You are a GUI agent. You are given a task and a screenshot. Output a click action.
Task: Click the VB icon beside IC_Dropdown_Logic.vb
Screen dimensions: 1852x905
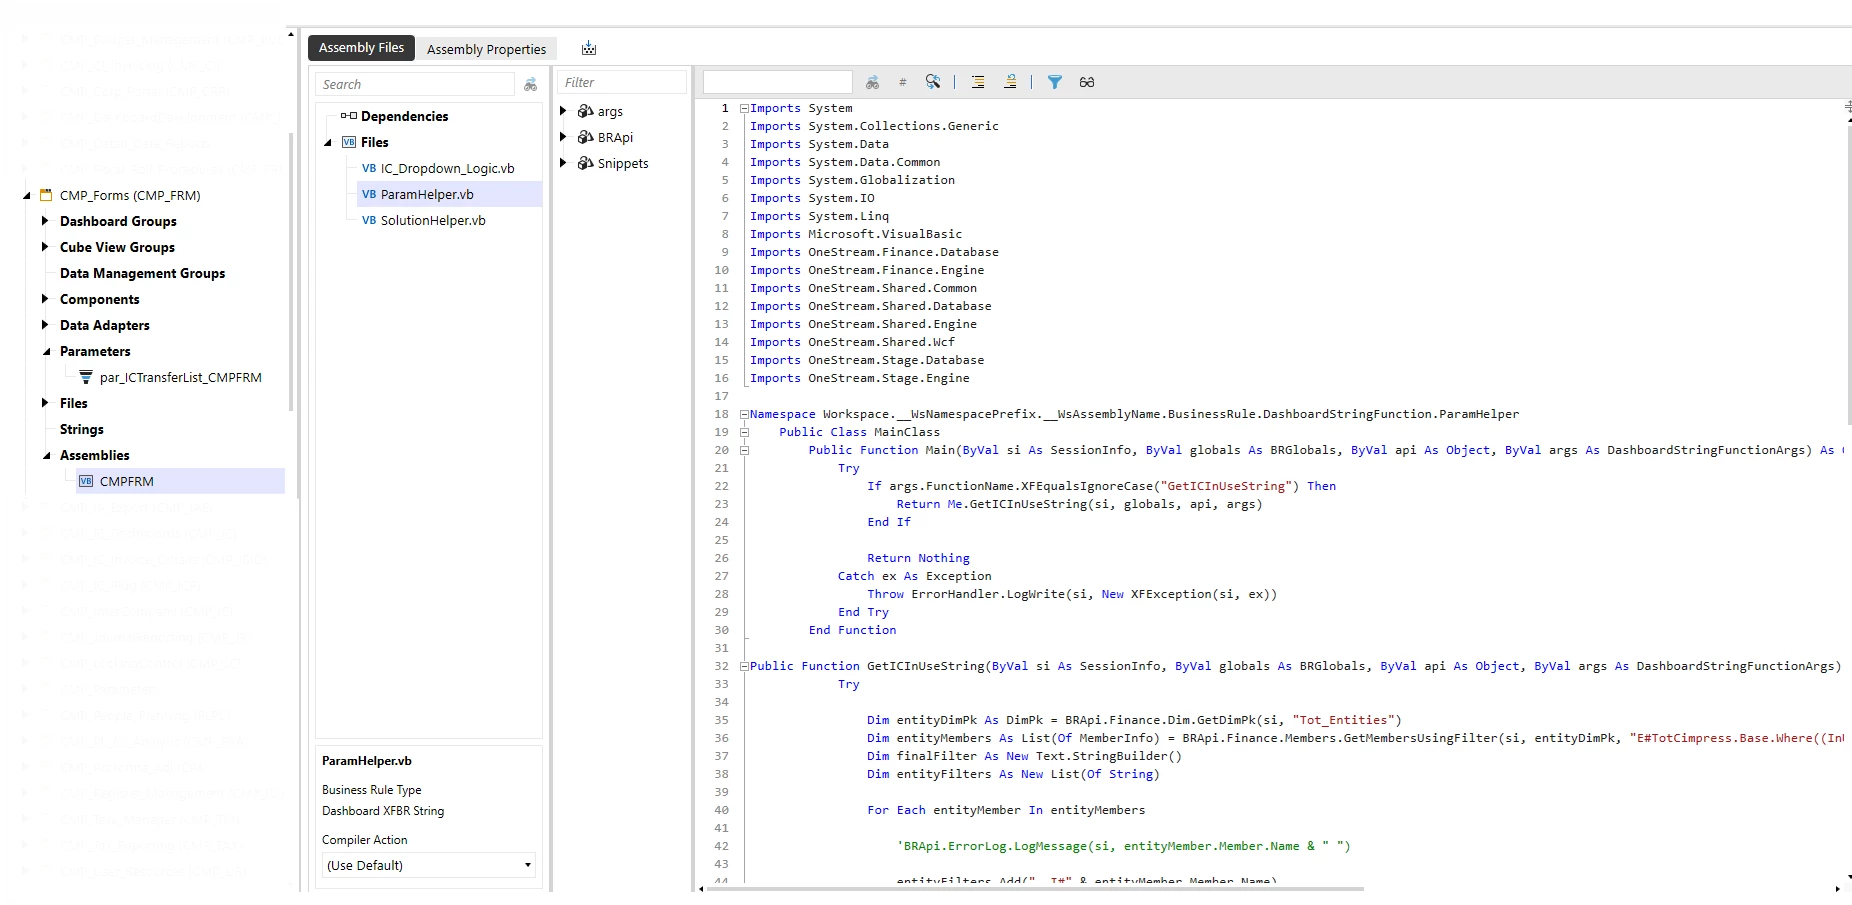[x=369, y=168]
